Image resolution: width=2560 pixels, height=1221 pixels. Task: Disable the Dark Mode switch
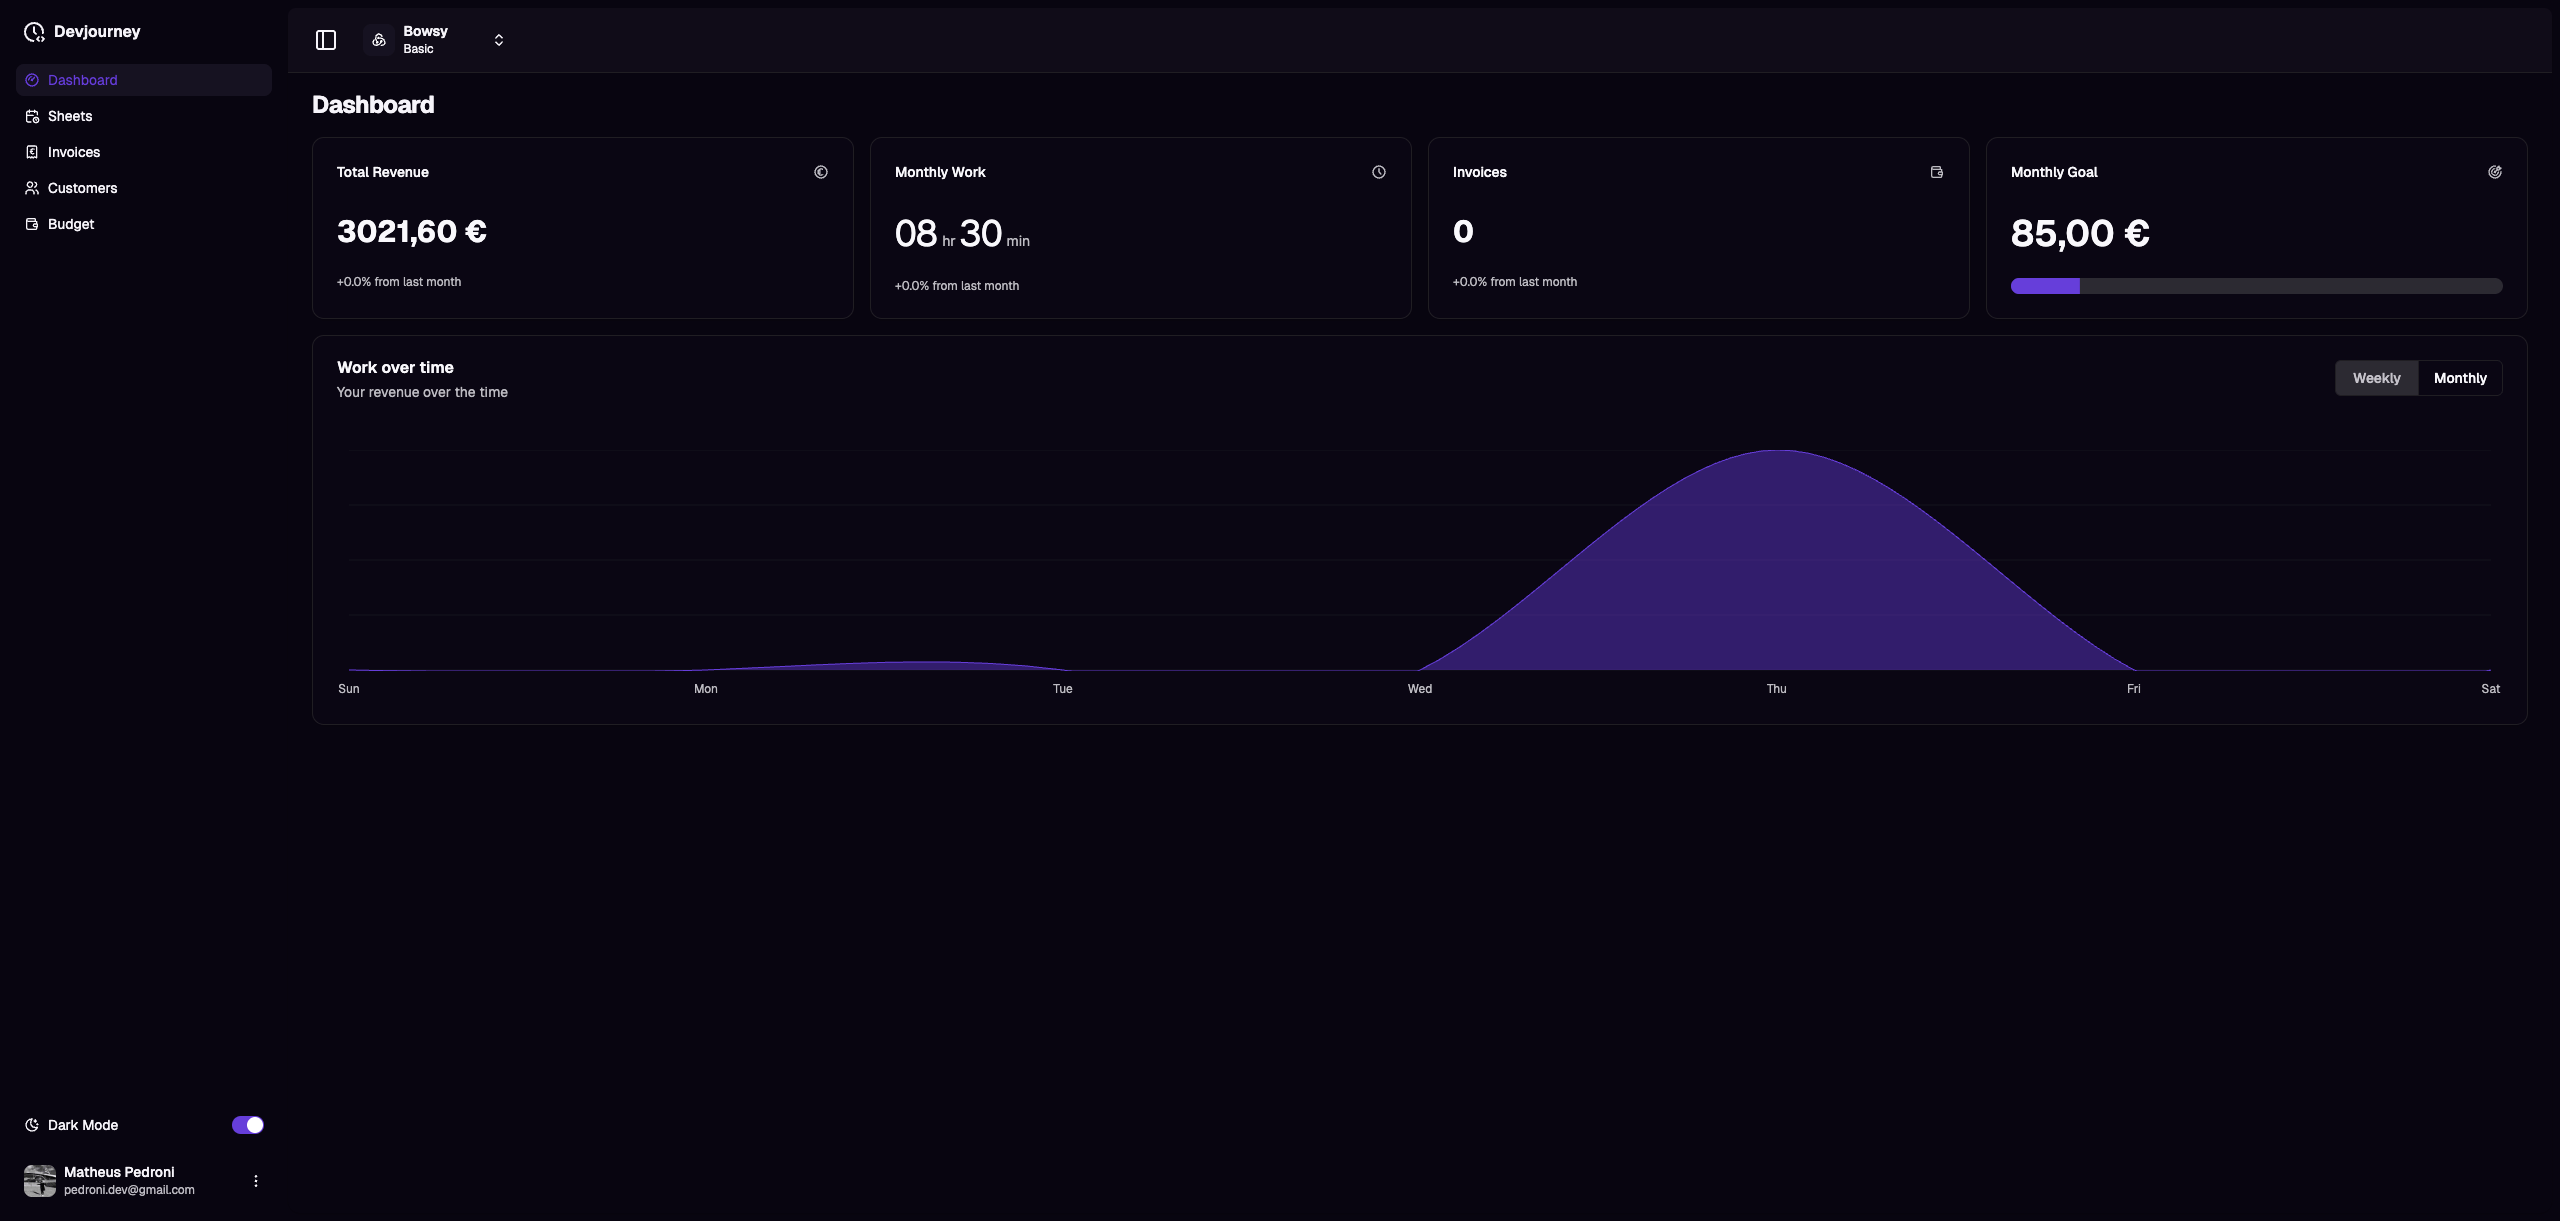pyautogui.click(x=248, y=1125)
